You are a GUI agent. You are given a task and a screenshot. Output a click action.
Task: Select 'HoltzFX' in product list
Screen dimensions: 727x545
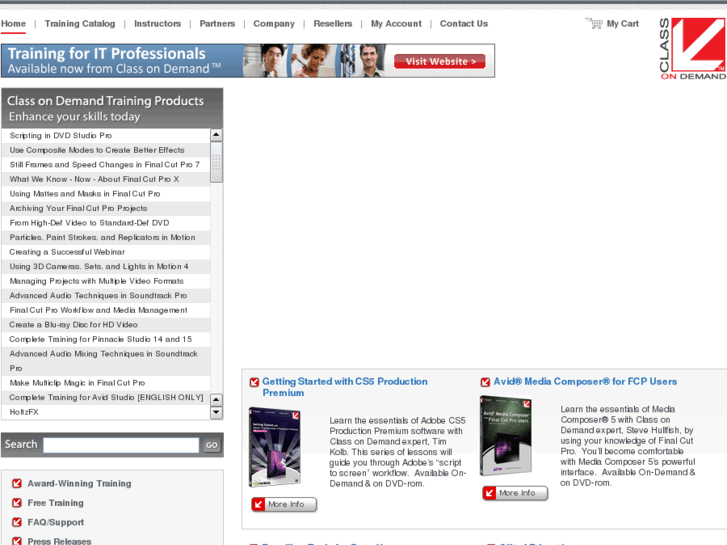106,412
